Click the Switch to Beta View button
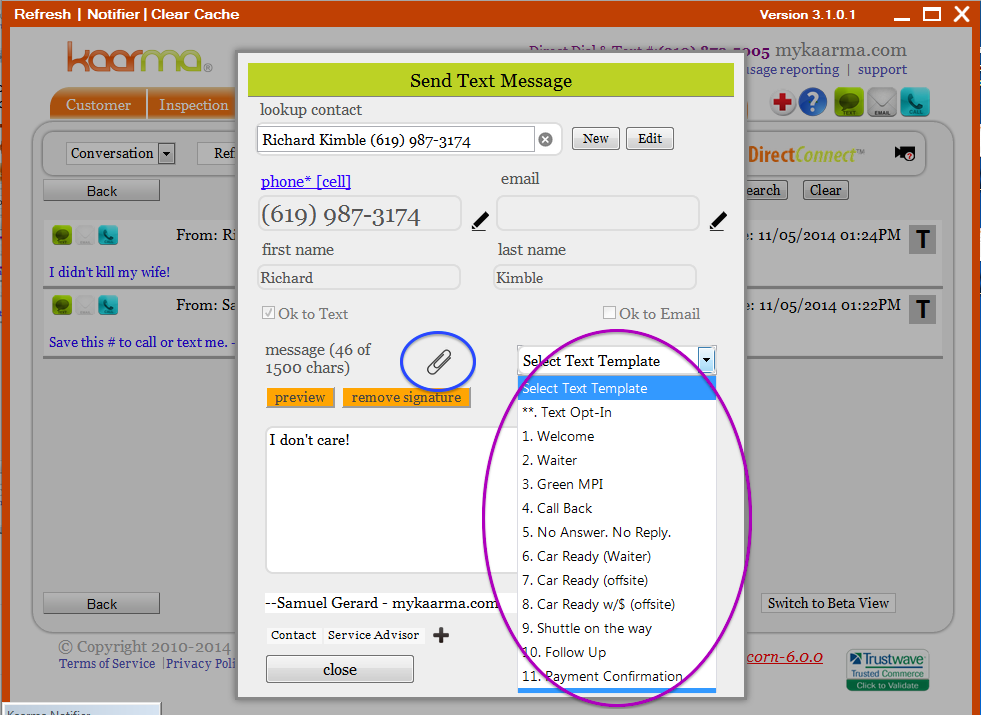Viewport: 981px width, 715px height. 828,603
